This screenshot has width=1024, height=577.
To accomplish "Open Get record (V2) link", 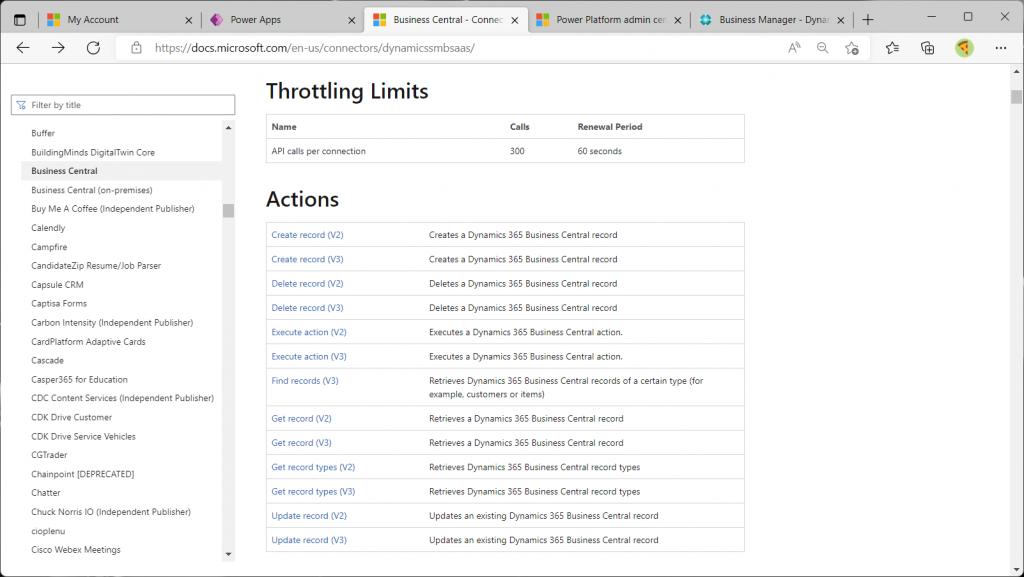I will (x=302, y=418).
